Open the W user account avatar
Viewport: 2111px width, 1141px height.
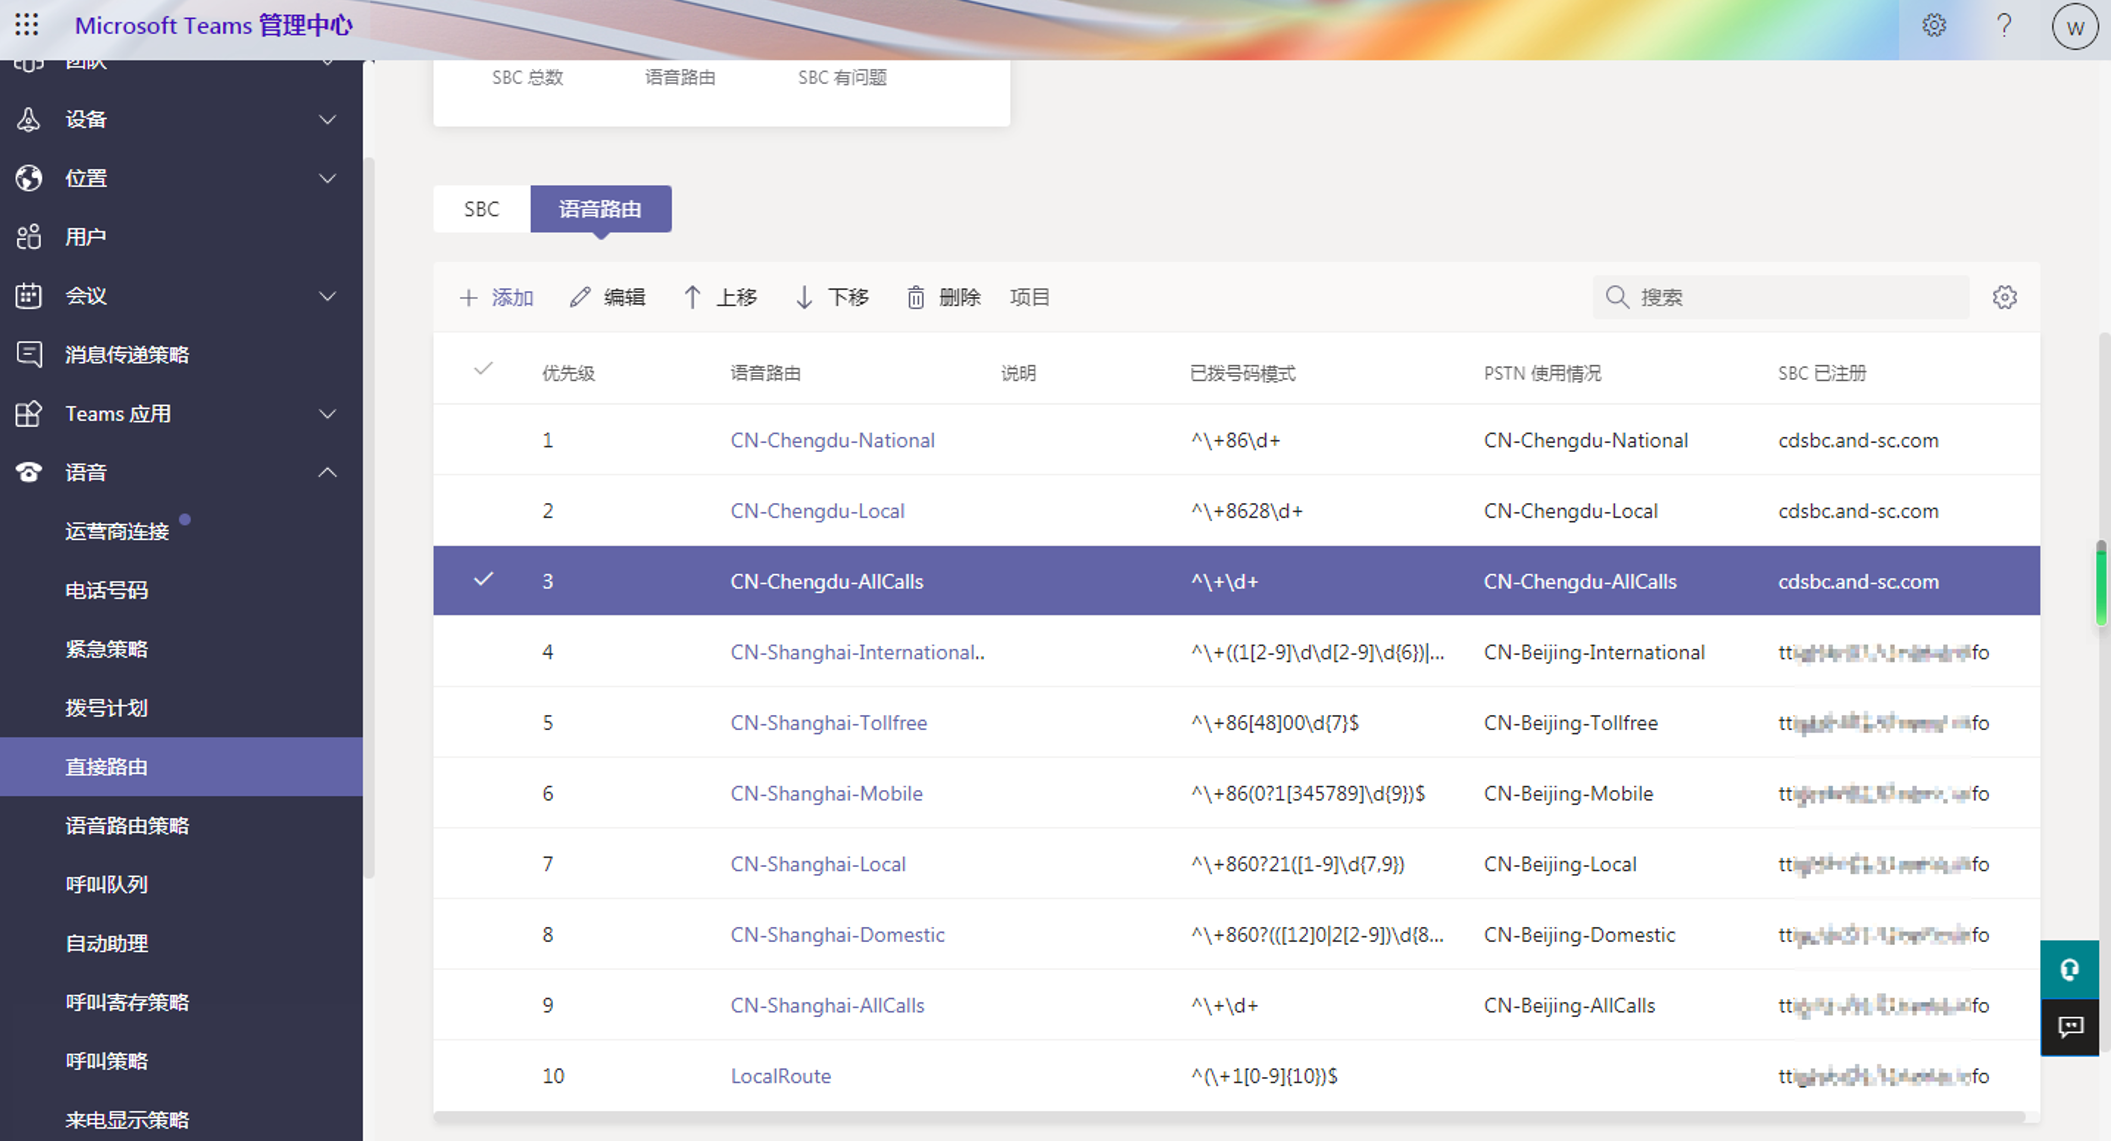coord(2075,27)
